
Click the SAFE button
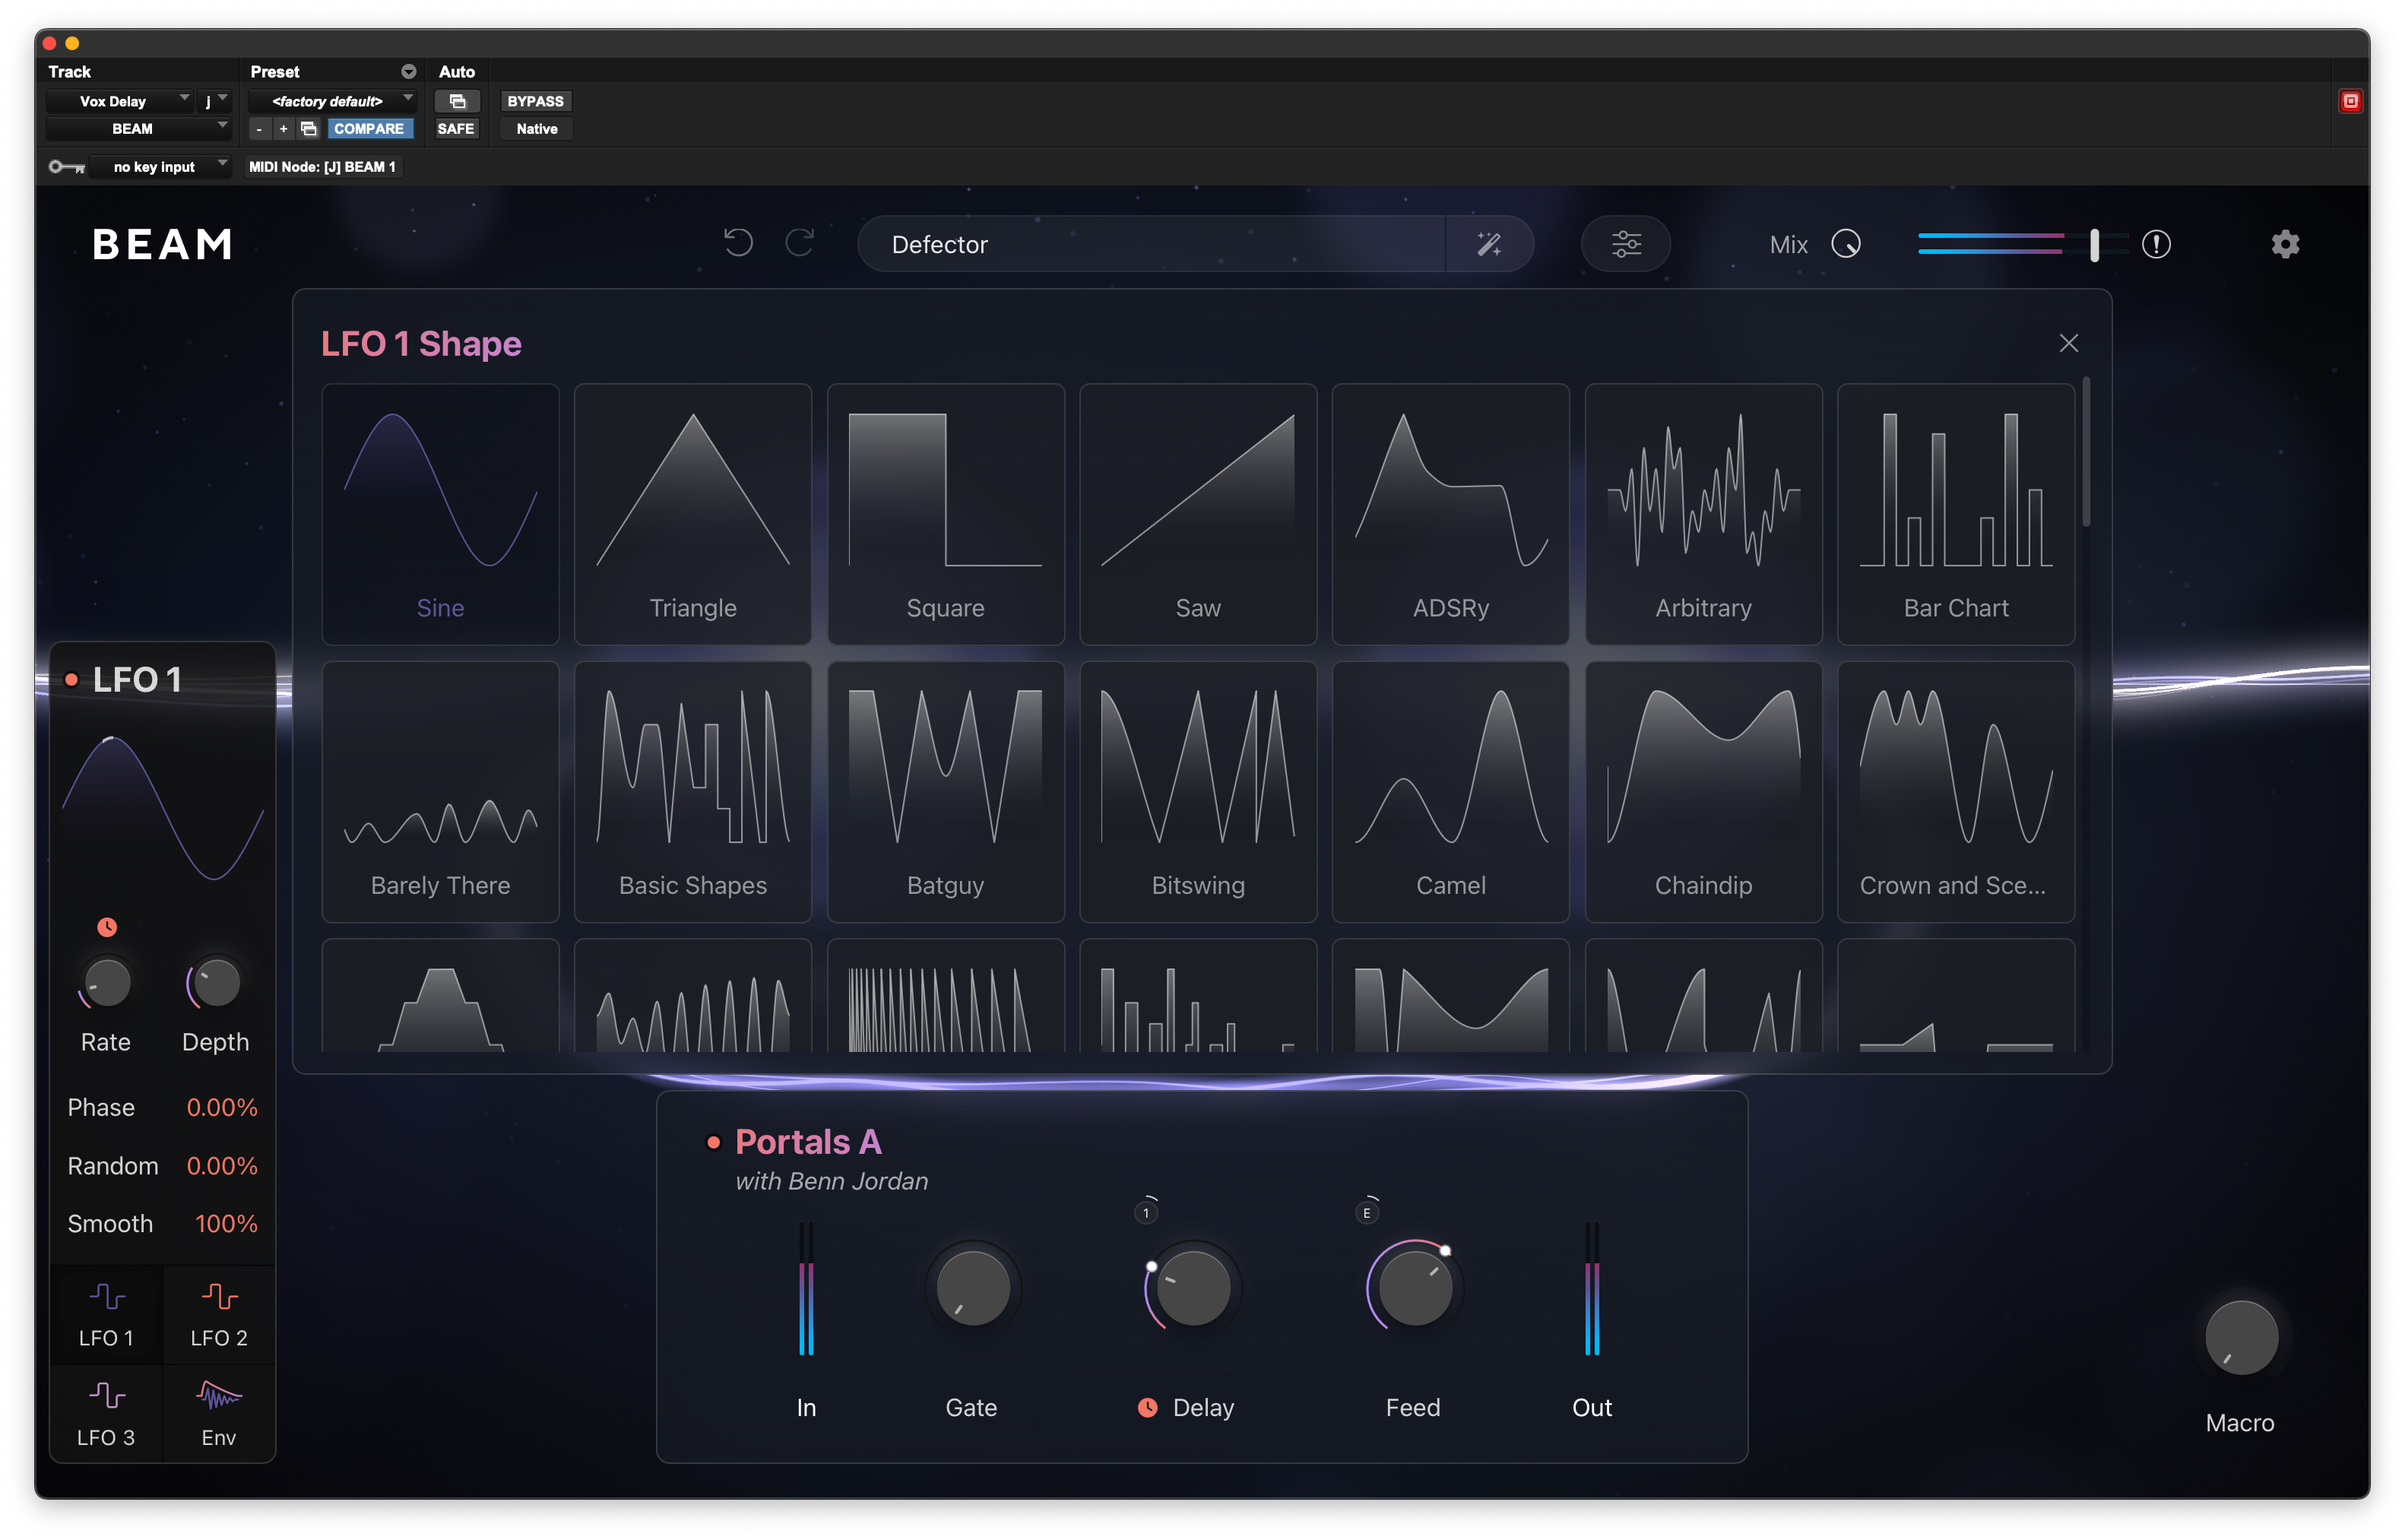click(456, 129)
